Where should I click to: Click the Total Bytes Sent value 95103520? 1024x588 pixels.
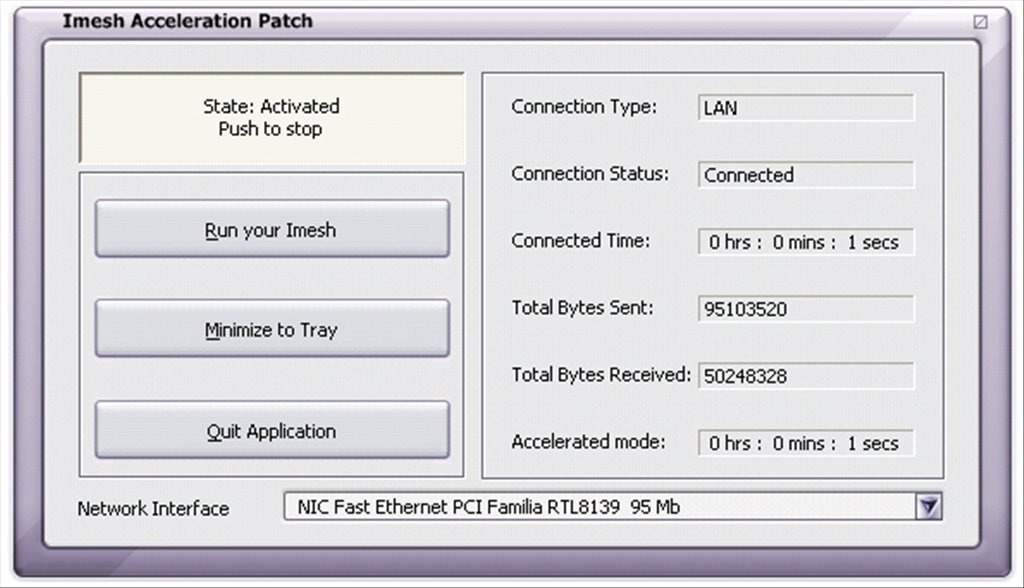[x=806, y=309]
